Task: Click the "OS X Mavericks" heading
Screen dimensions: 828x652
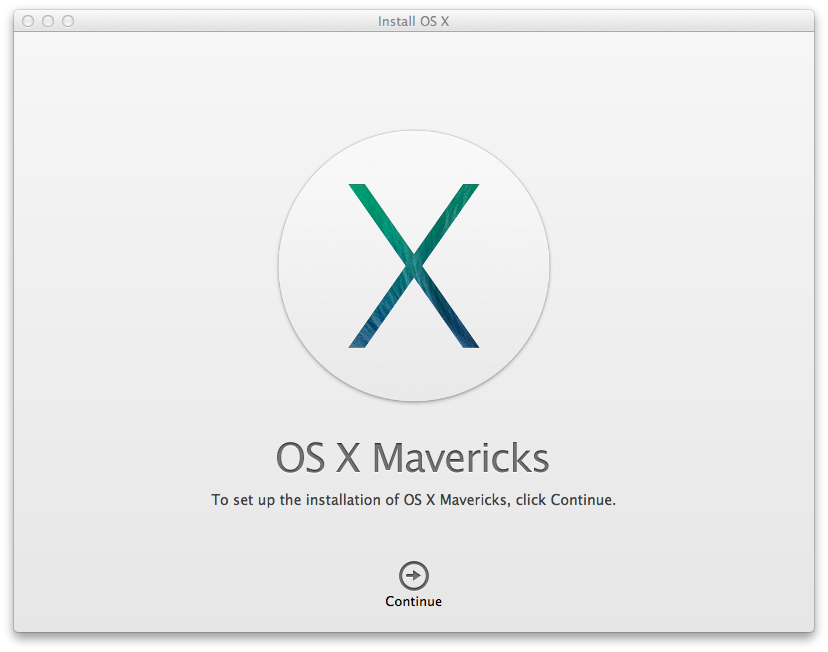Action: (x=412, y=457)
